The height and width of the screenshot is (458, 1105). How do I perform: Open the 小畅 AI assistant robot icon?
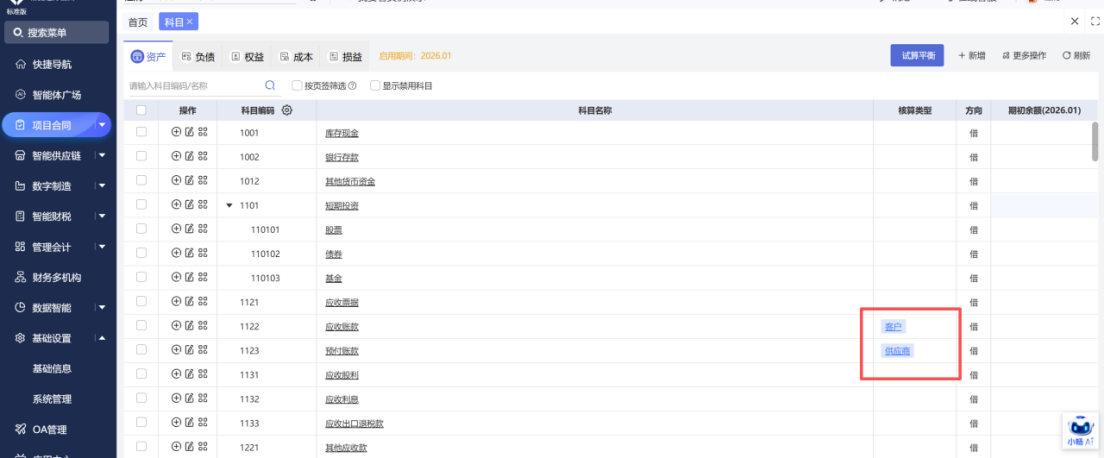[1082, 431]
